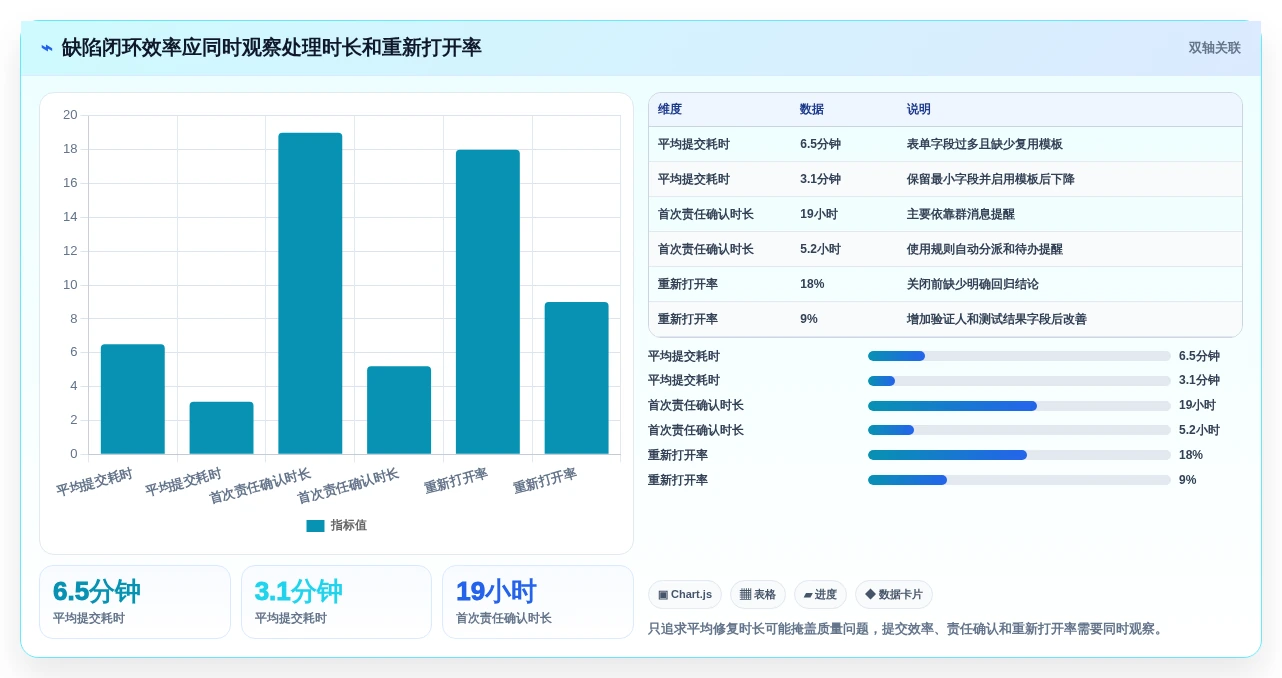Click the footer note starting 只追求平均修复时长
The height and width of the screenshot is (678, 1282).
[908, 629]
